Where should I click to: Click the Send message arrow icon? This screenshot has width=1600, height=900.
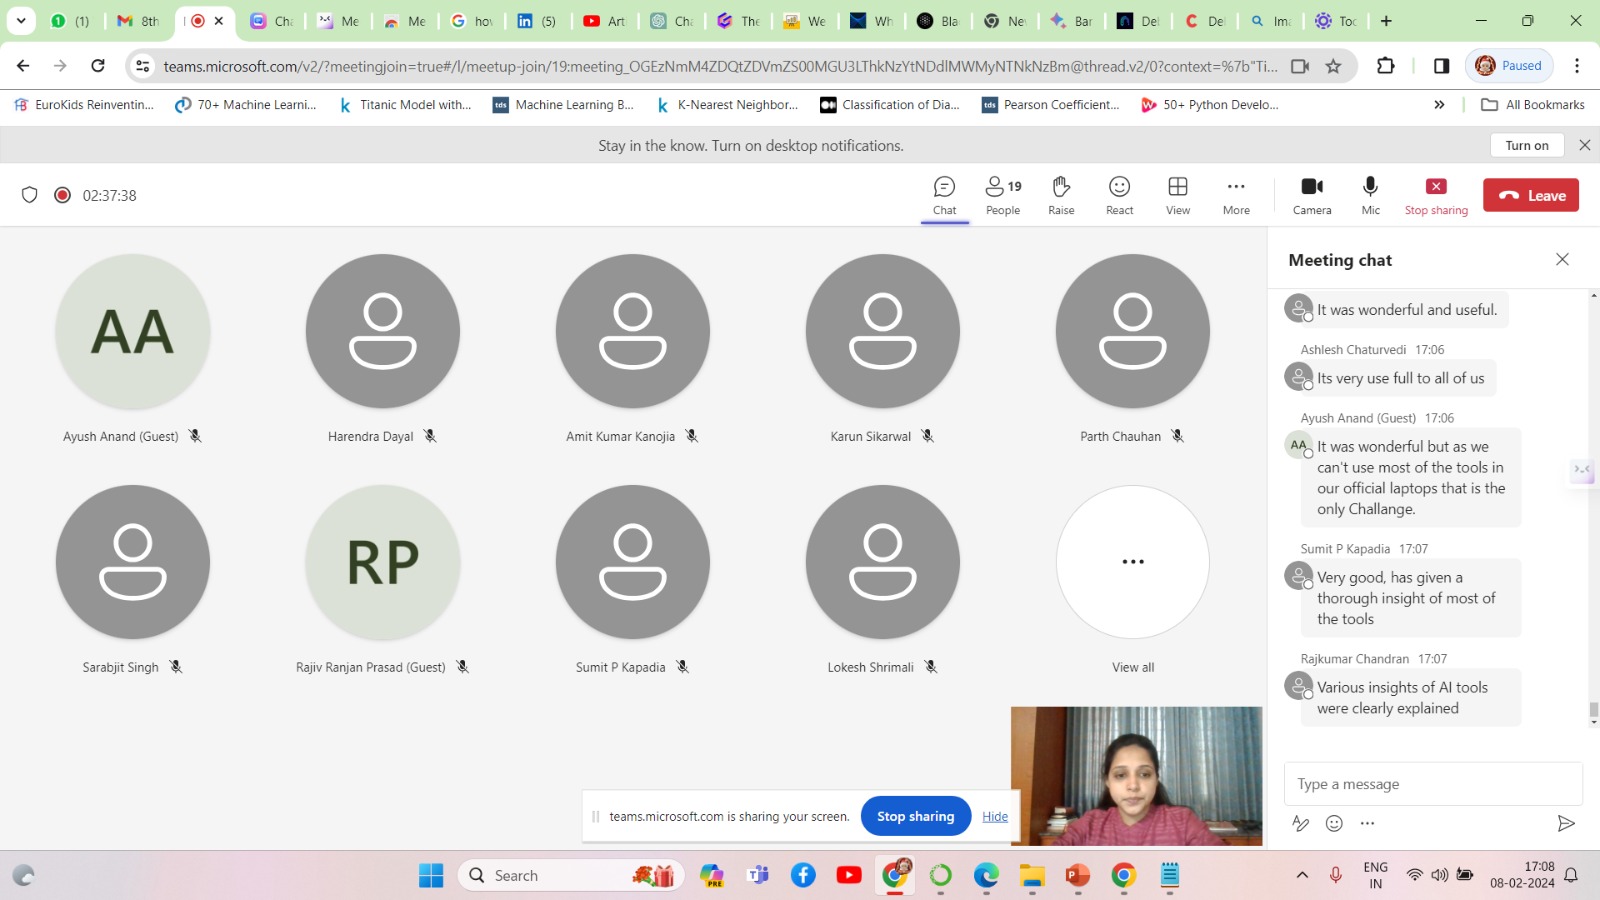pos(1565,823)
